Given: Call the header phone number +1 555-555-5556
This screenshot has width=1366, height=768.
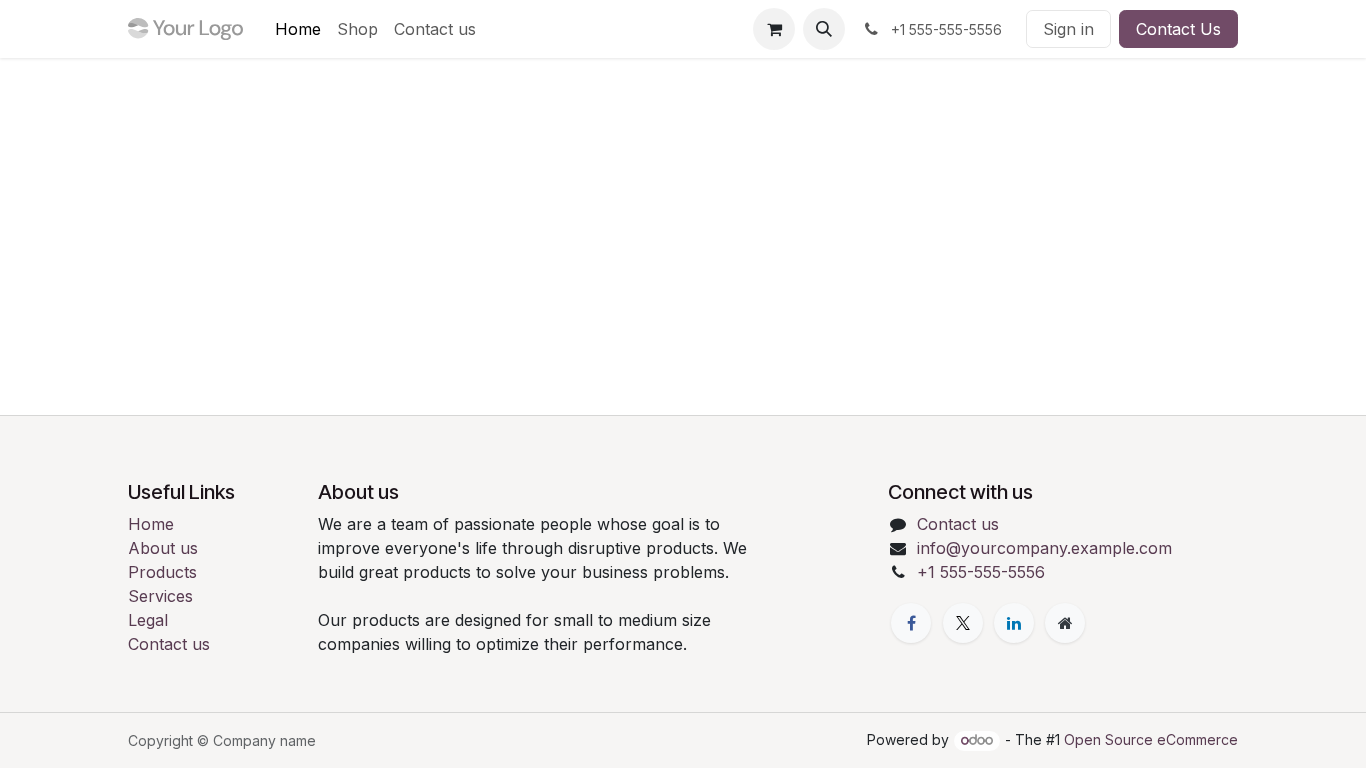Looking at the screenshot, I should pyautogui.click(x=945, y=30).
